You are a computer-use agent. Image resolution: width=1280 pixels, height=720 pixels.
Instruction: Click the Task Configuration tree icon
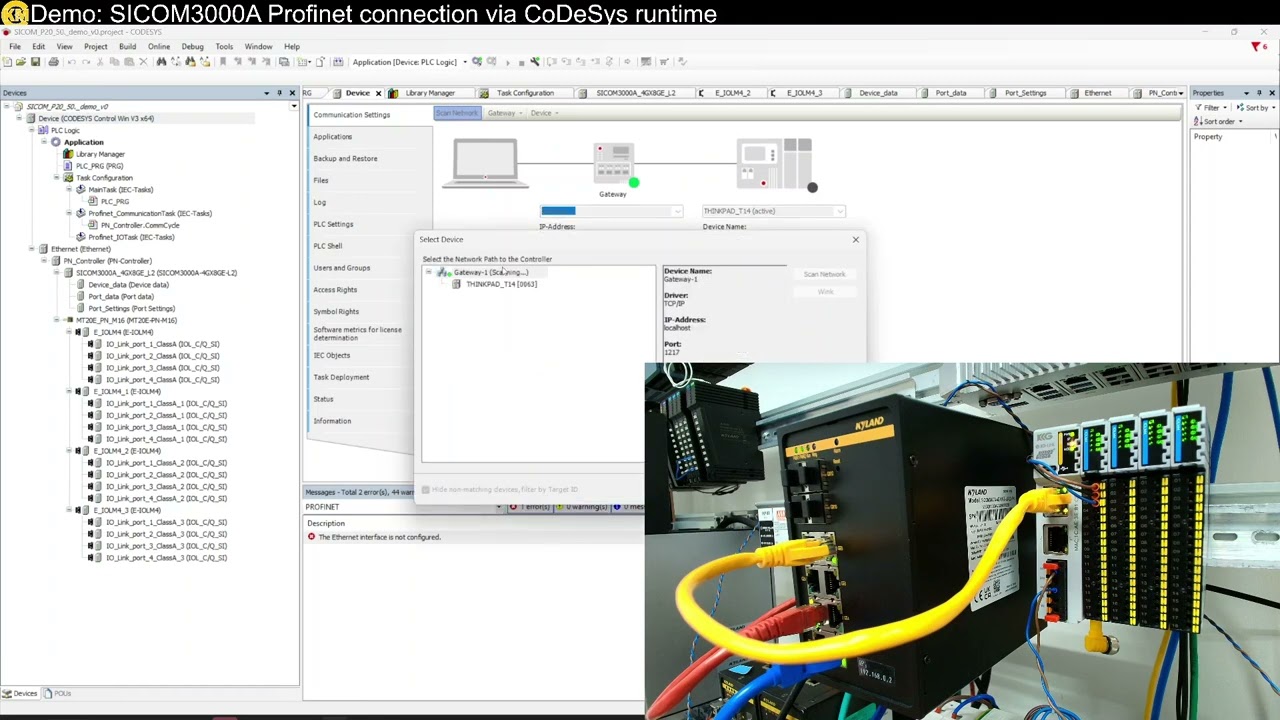(x=68, y=178)
